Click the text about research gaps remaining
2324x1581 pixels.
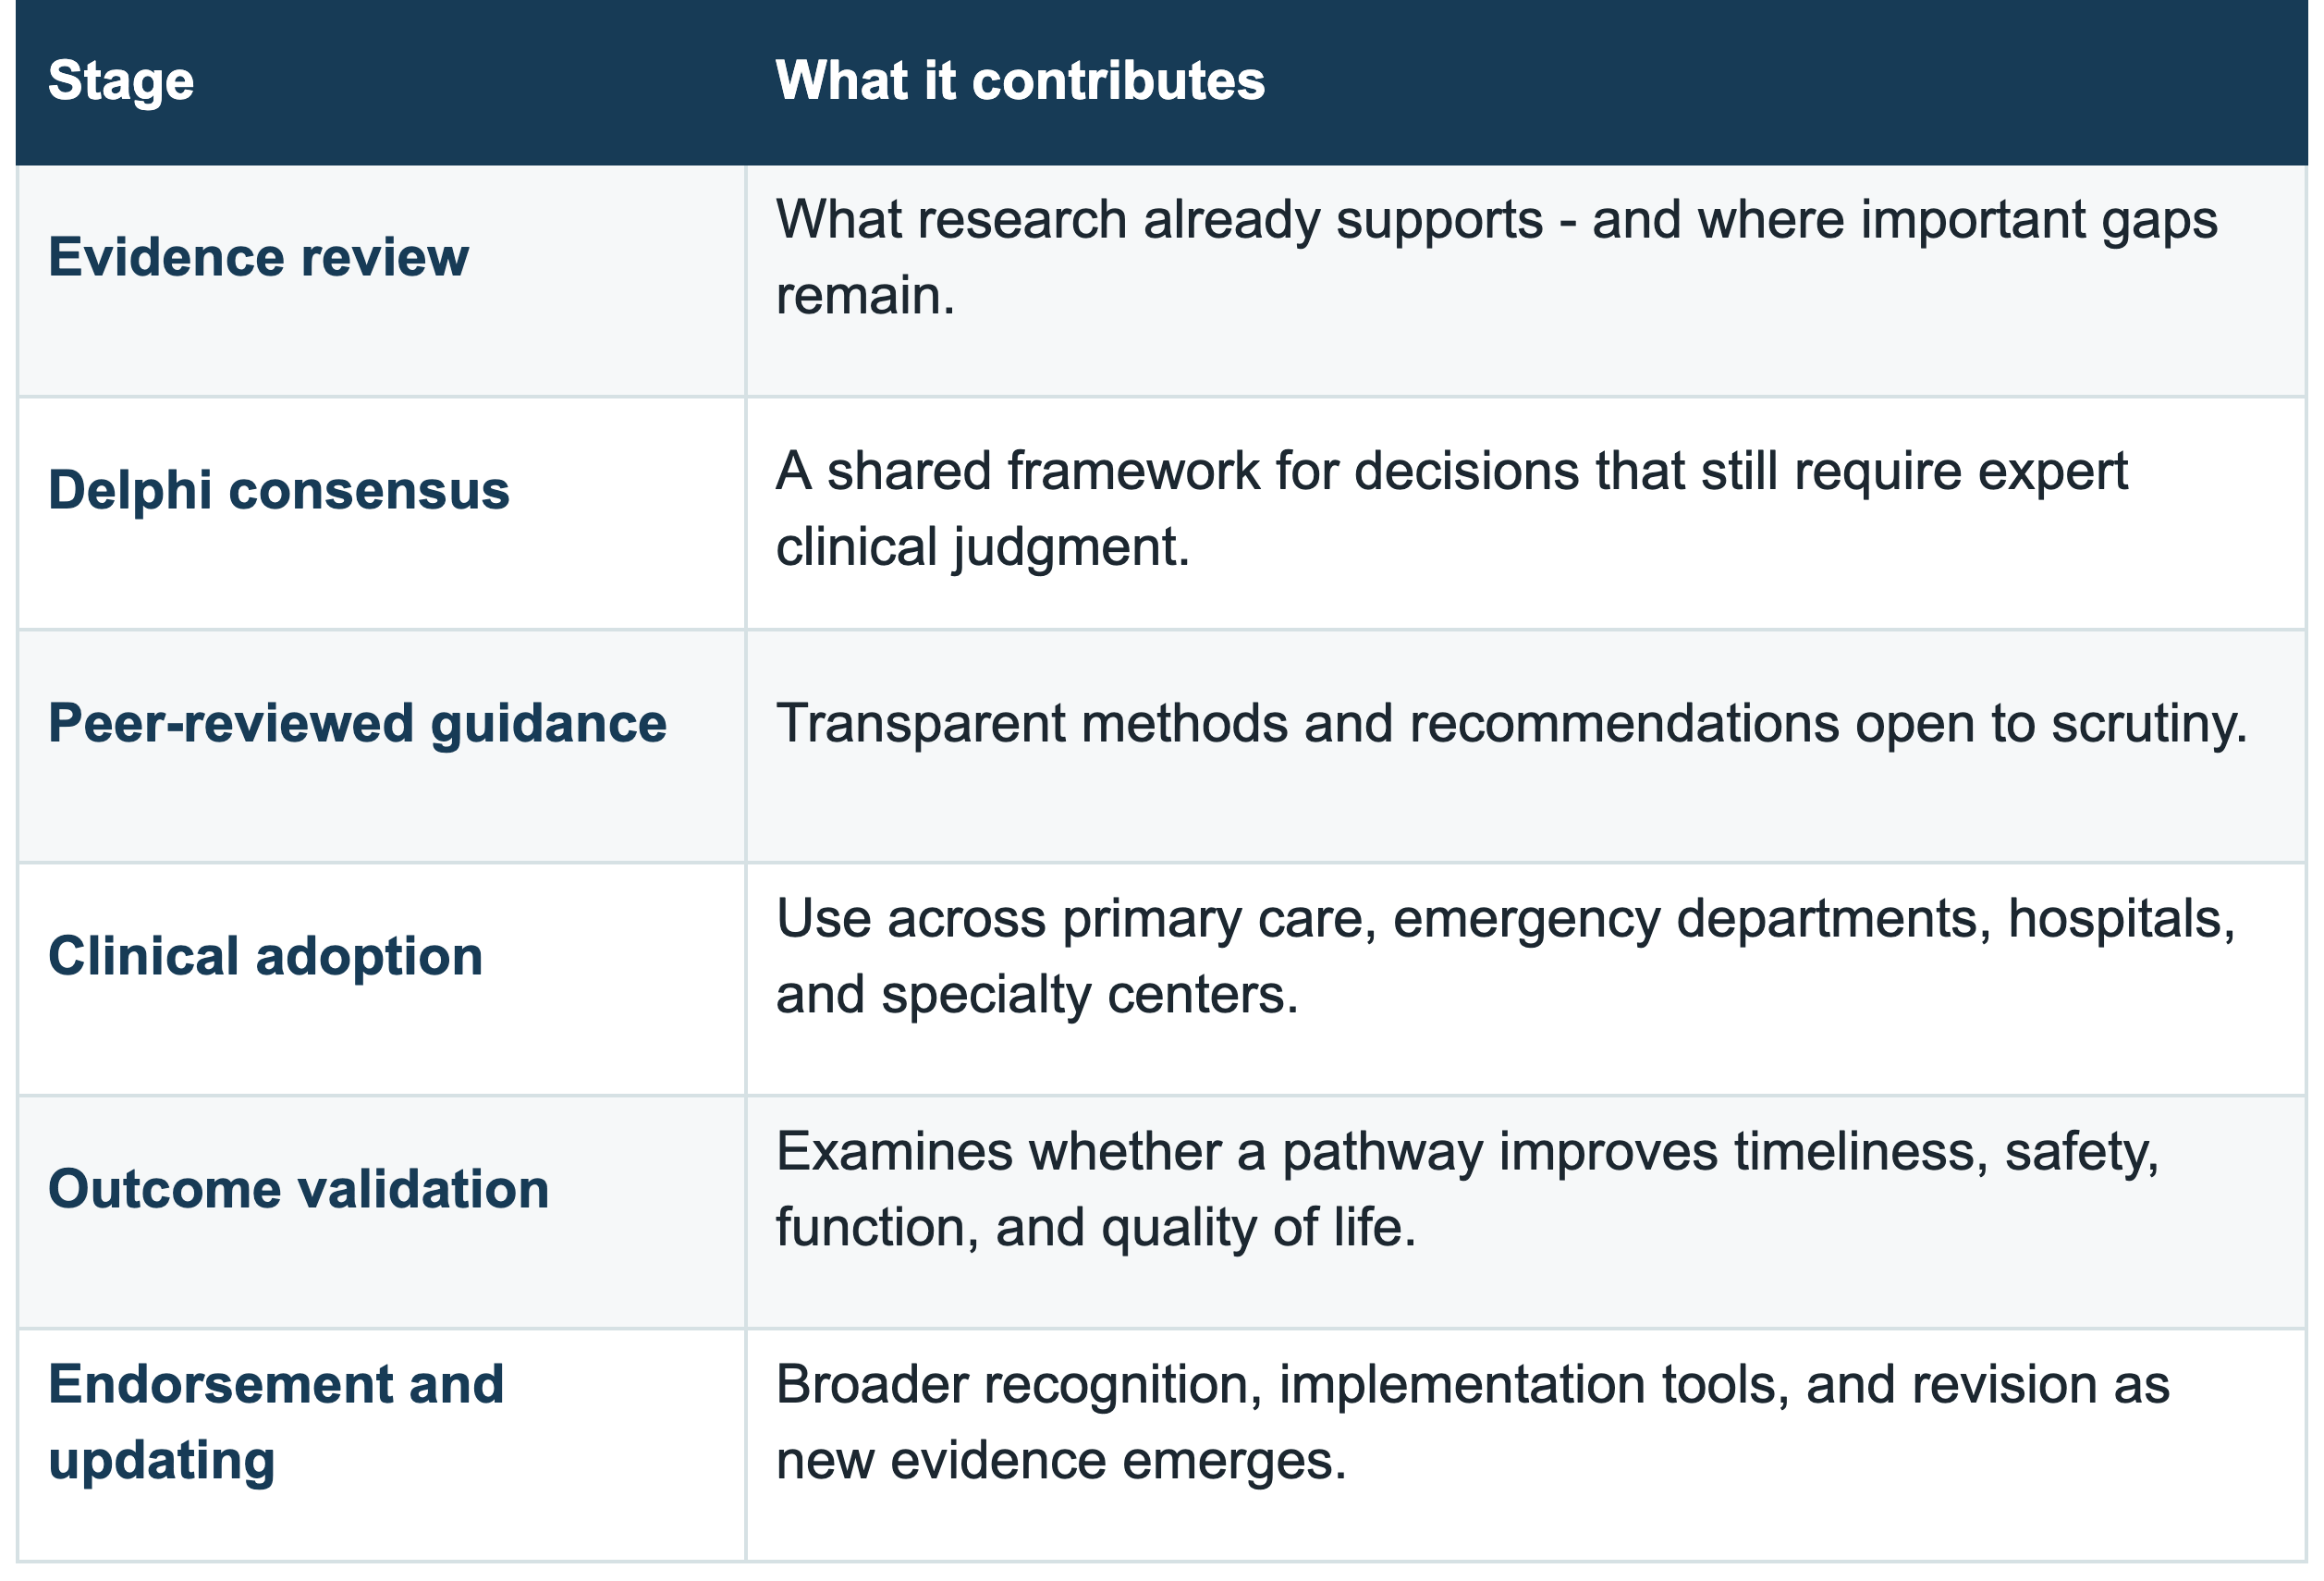pyautogui.click(x=1497, y=257)
